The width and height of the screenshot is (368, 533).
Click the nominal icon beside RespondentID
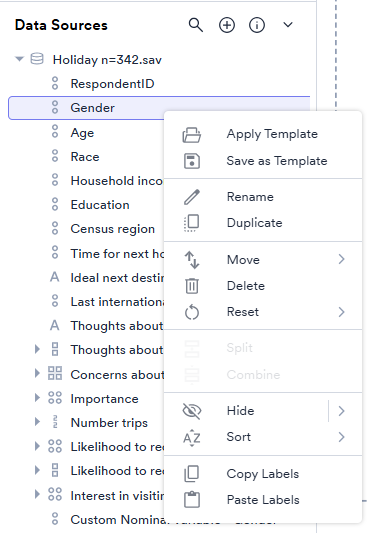click(x=55, y=83)
